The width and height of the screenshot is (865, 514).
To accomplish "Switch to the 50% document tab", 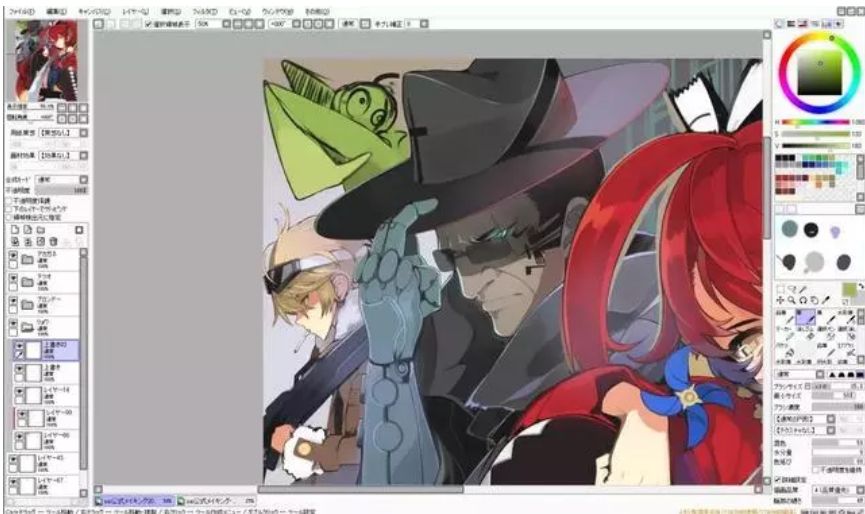I will point(134,501).
